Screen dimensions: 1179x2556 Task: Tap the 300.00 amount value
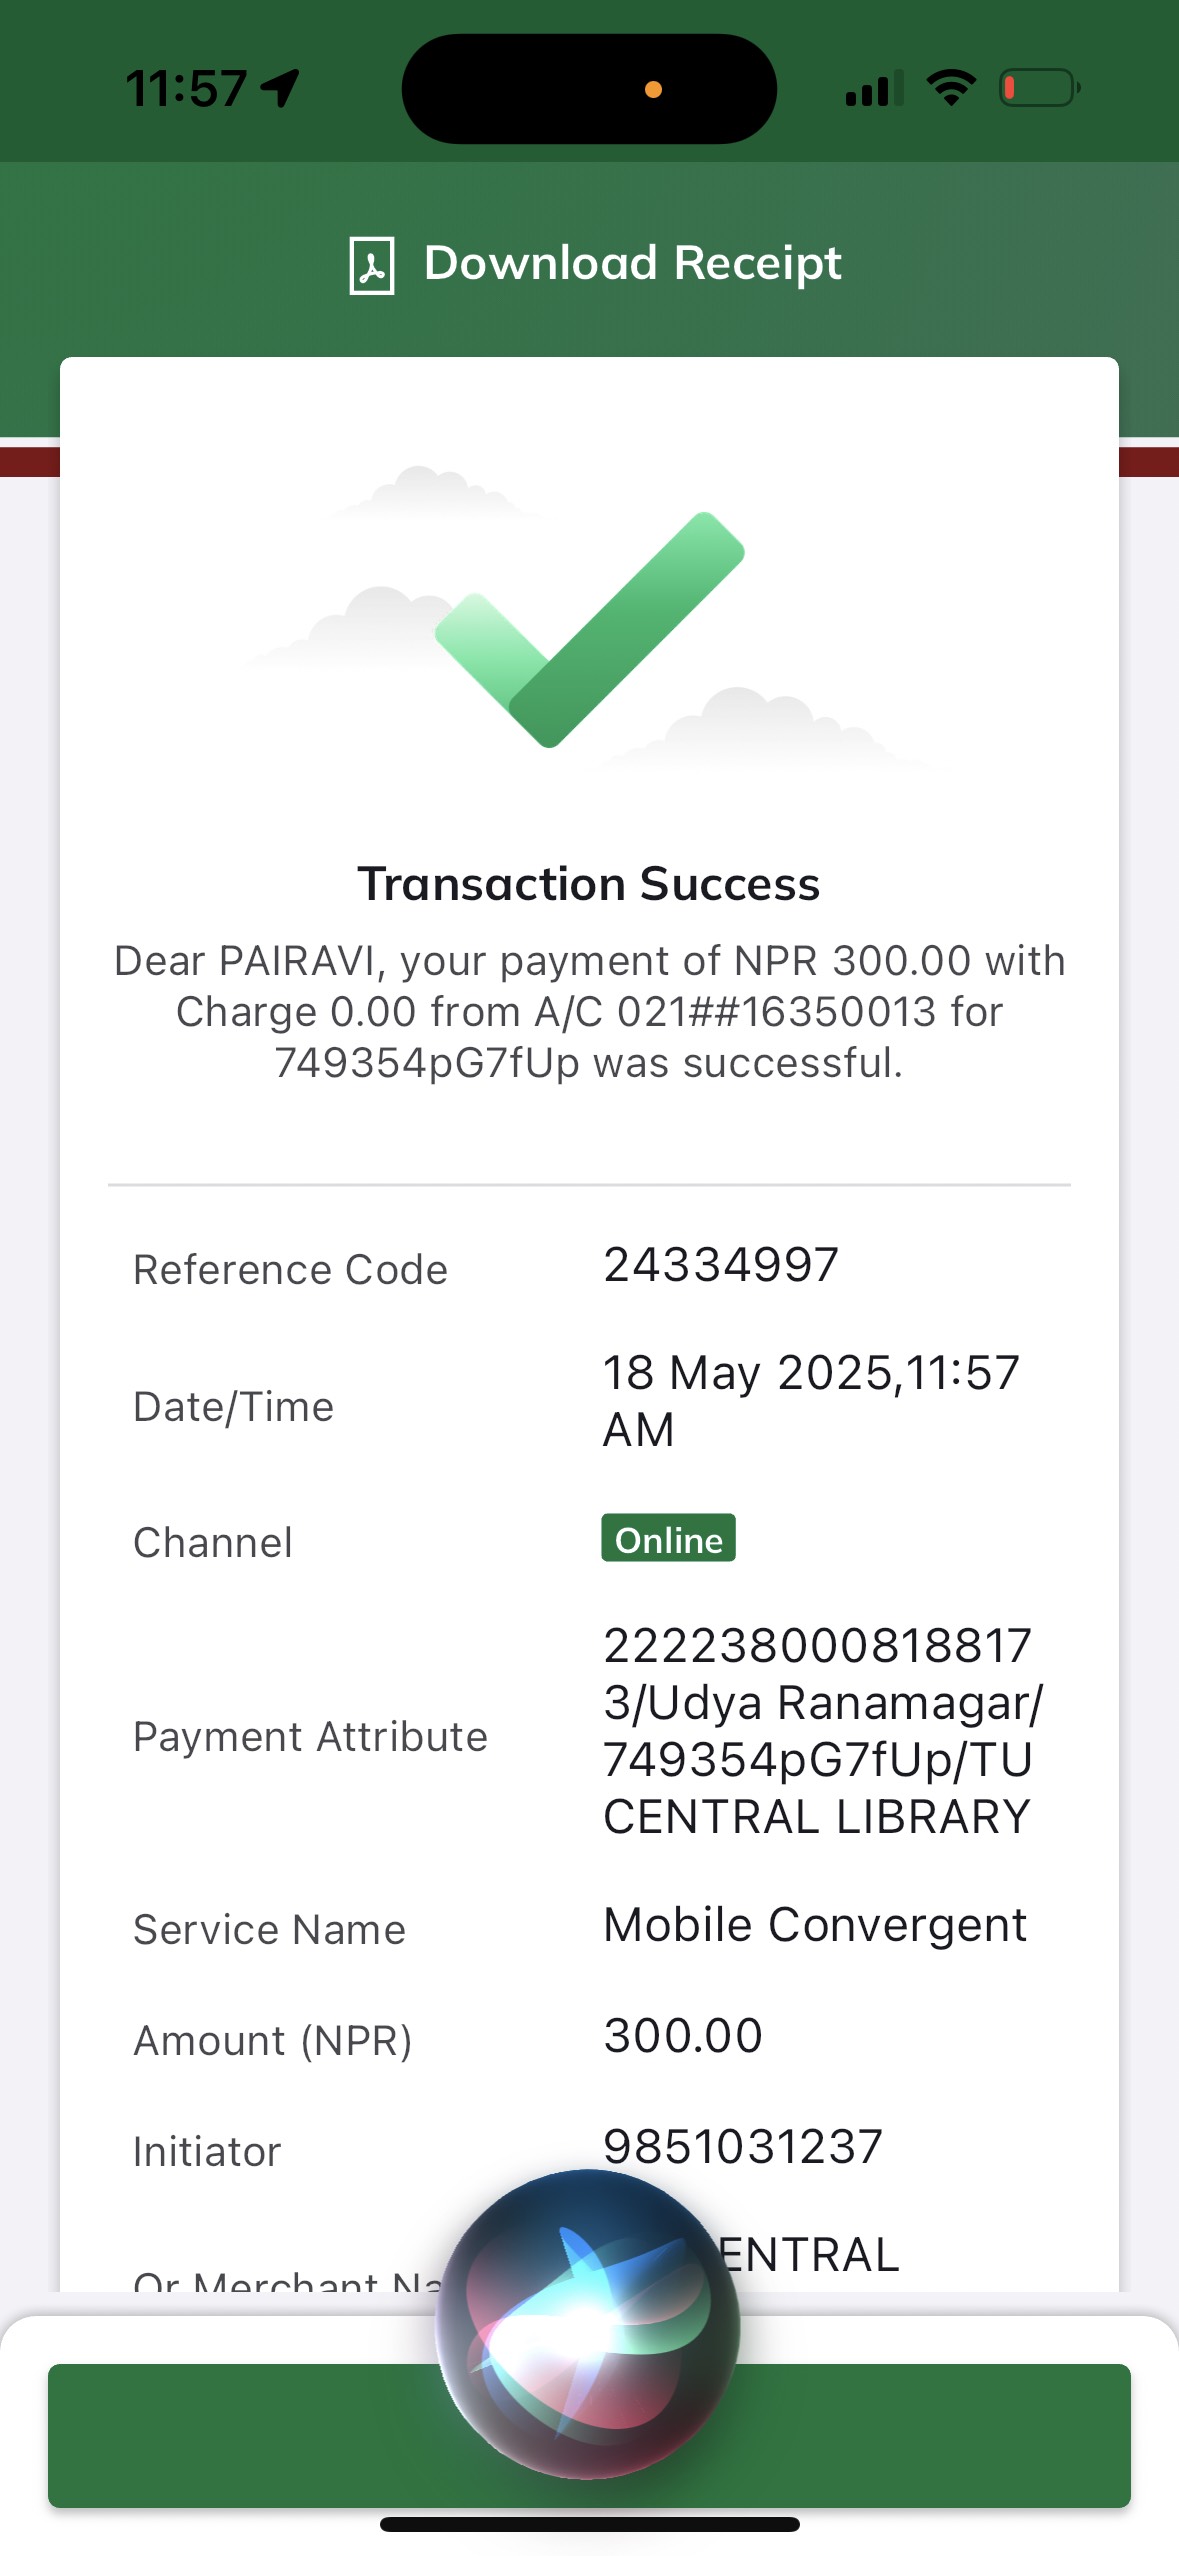683,2036
